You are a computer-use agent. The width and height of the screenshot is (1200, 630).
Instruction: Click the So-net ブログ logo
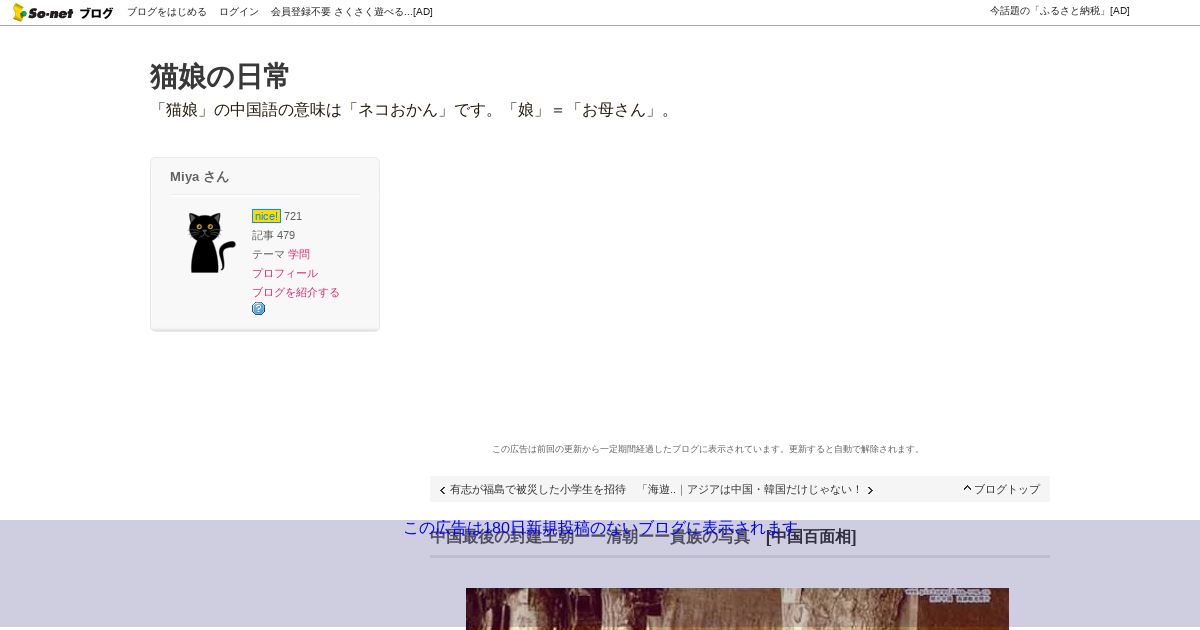63,12
